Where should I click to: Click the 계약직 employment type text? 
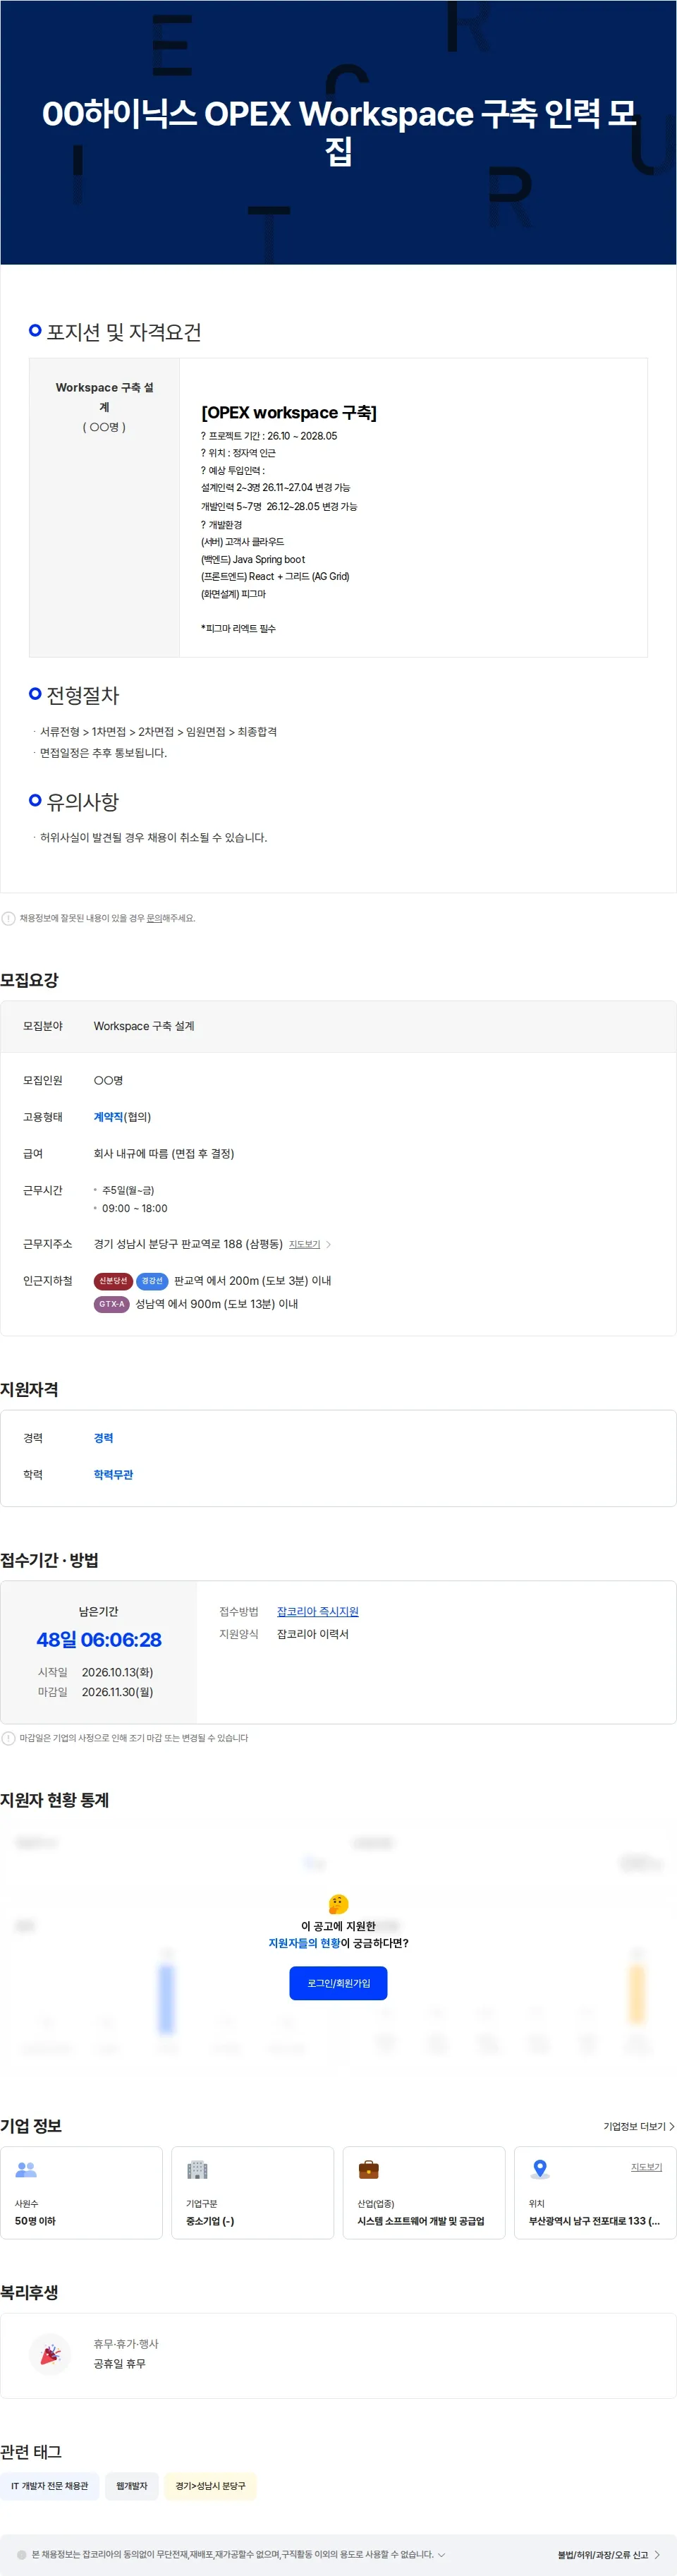coord(108,1117)
